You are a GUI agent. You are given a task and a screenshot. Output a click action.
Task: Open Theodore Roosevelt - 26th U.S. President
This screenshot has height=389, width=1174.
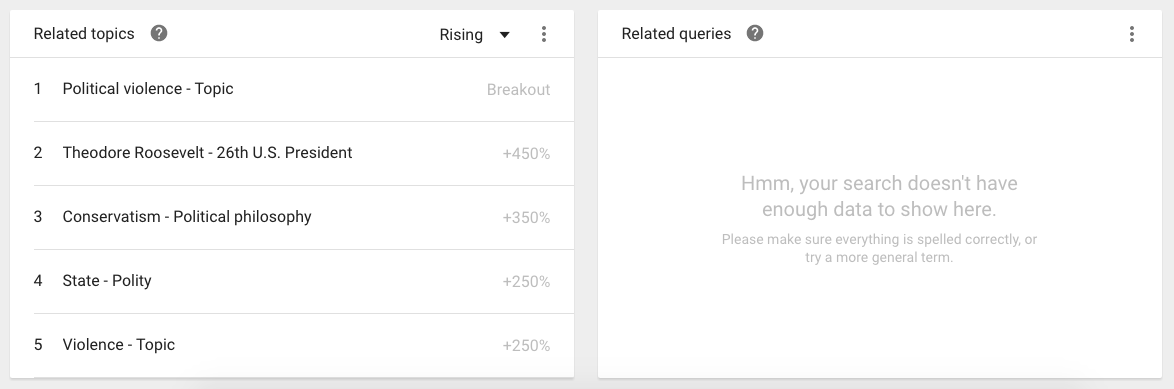[x=292, y=153]
